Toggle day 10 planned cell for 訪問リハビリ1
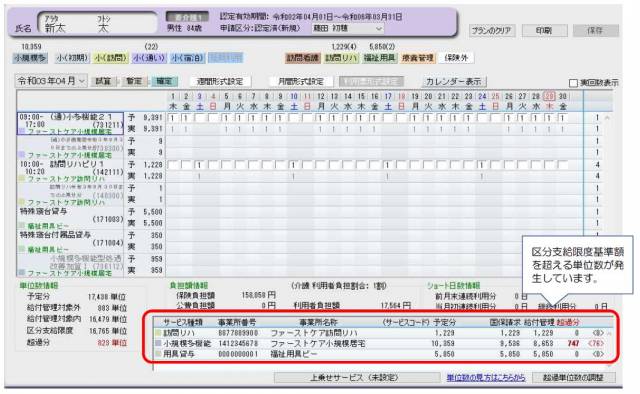Viewport: 640px width, 394px height. (294, 165)
